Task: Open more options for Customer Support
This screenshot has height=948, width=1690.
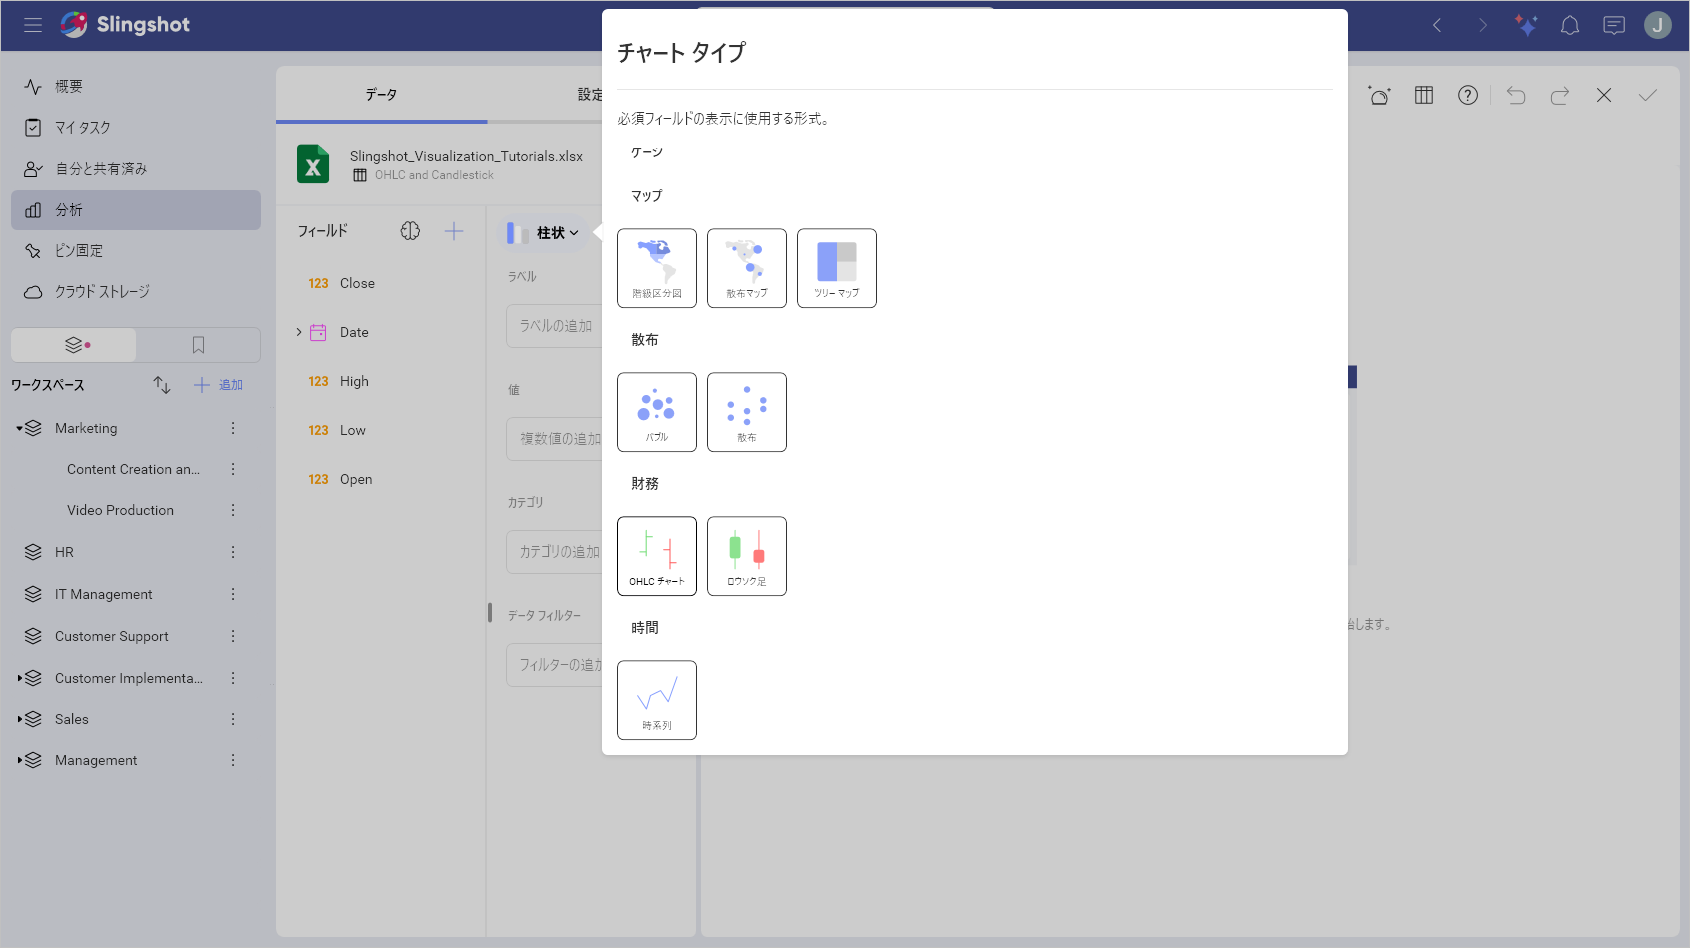Action: click(x=233, y=636)
